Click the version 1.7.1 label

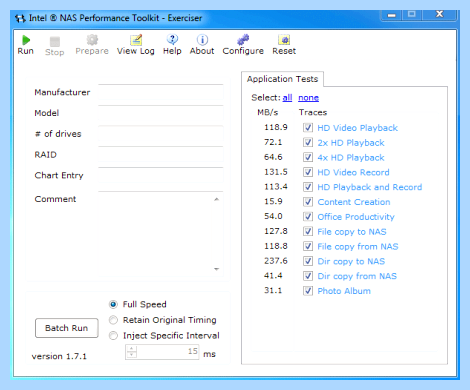59,356
